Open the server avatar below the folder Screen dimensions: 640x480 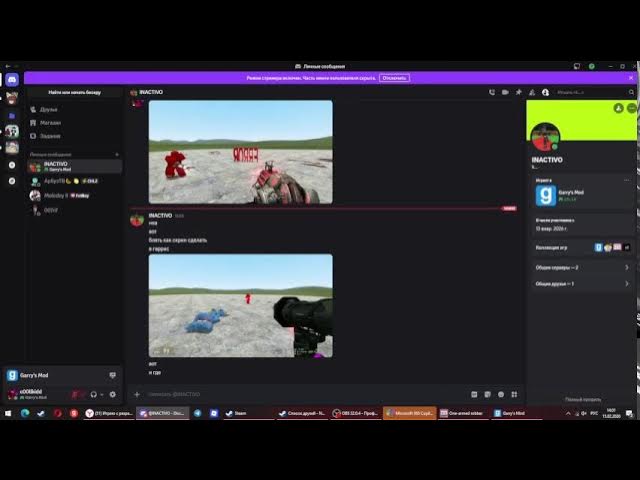[12, 131]
